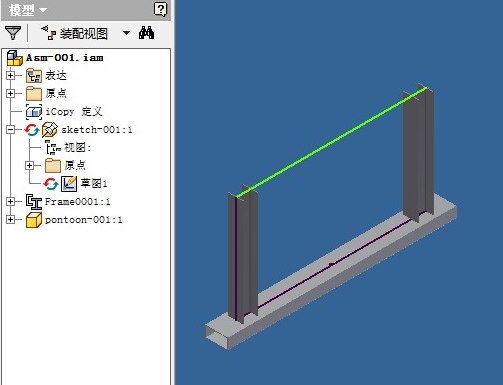Click the 视图: view representation icon
Image resolution: width=503 pixels, height=385 pixels.
pos(53,147)
